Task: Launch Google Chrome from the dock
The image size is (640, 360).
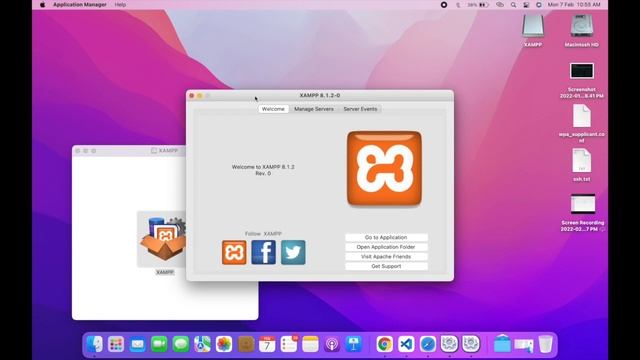Action: [384, 344]
